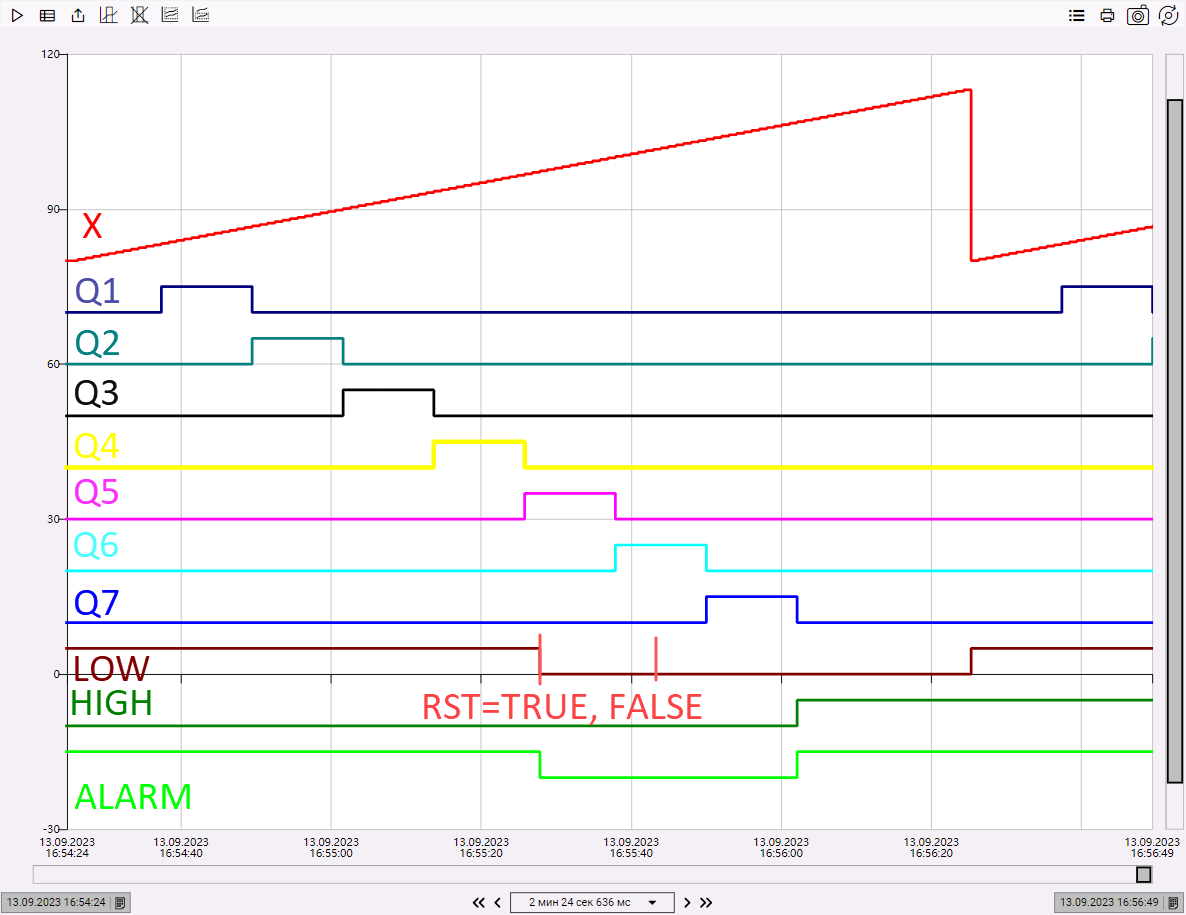Step forward with the single right arrow

pos(687,901)
